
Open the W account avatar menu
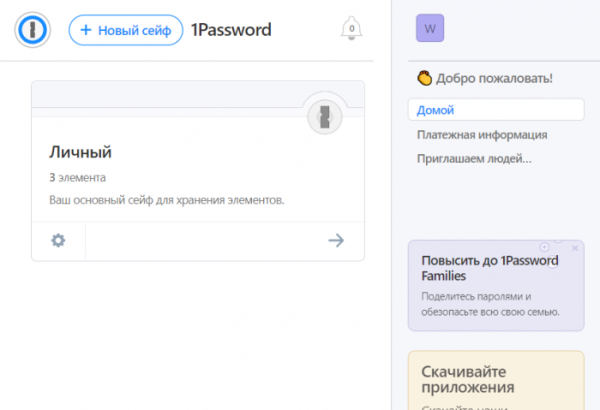(x=430, y=28)
